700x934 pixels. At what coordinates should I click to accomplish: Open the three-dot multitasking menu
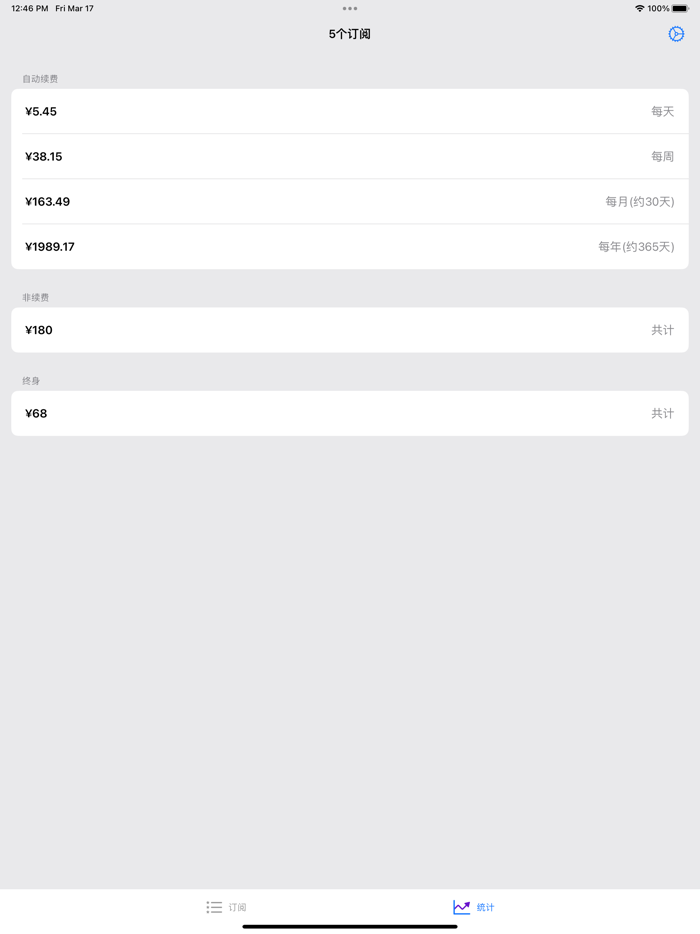(350, 8)
